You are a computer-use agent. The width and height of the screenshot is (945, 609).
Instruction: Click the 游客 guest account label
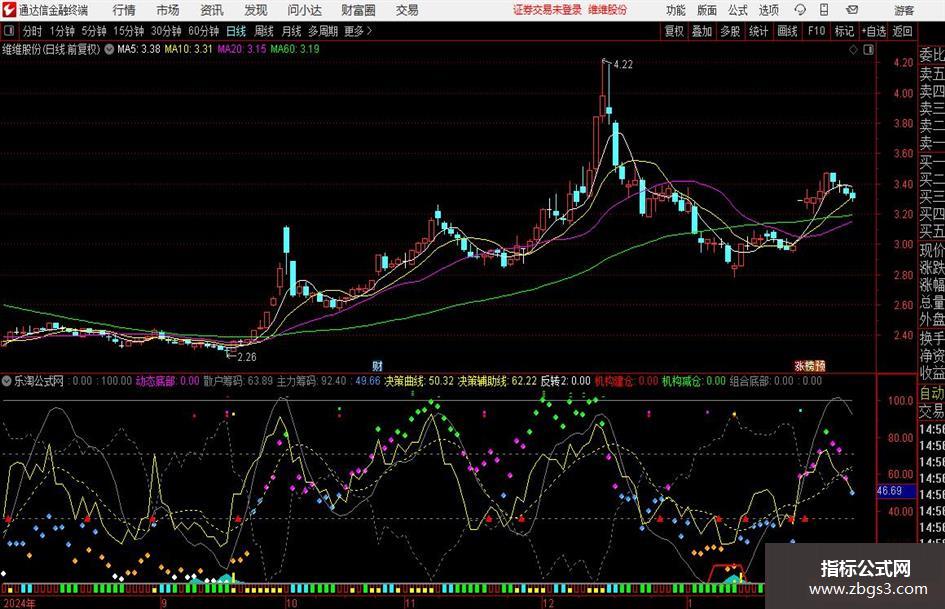pyautogui.click(x=904, y=10)
